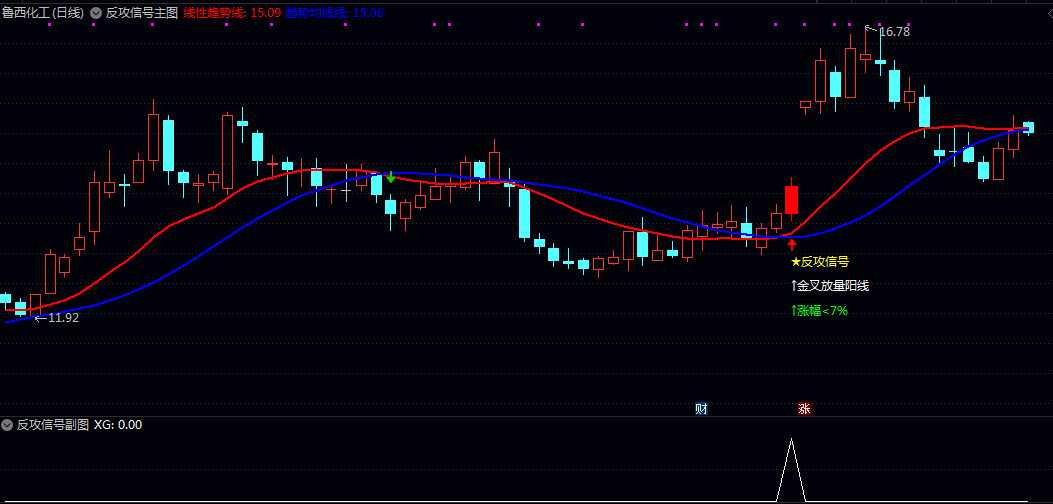Image resolution: width=1053 pixels, height=504 pixels.
Task: Click the blue 趋势均线线: 15.06 value
Action: tap(334, 12)
